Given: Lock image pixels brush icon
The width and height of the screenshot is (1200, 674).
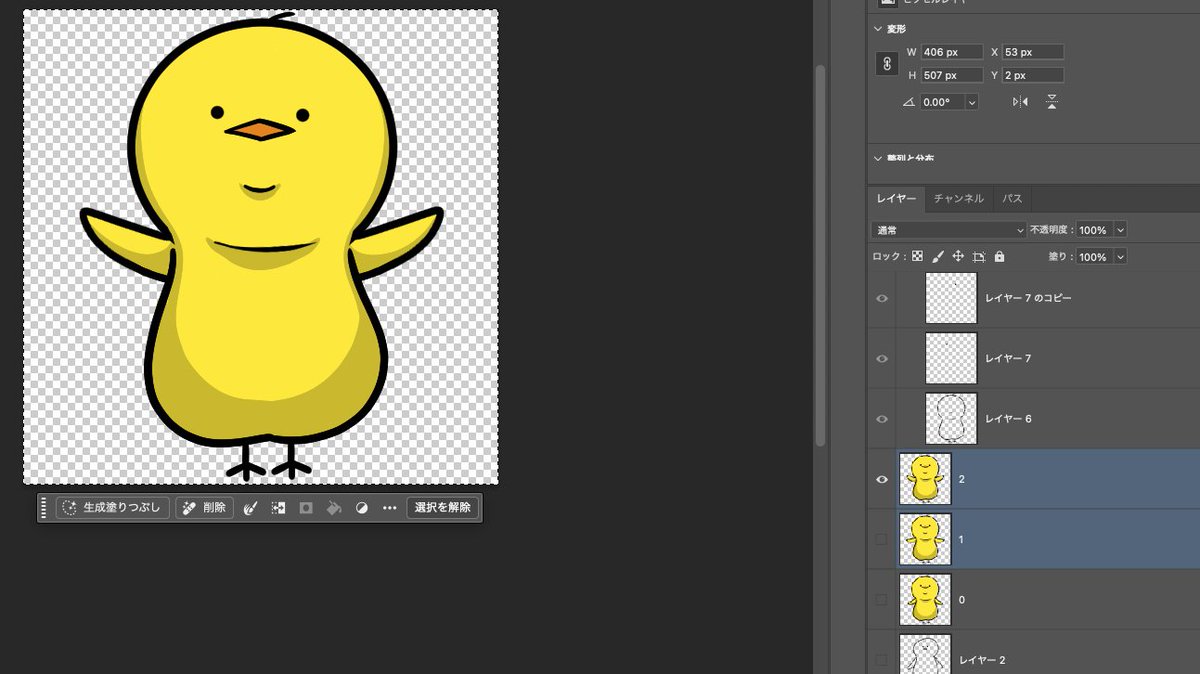Looking at the screenshot, I should 937,256.
